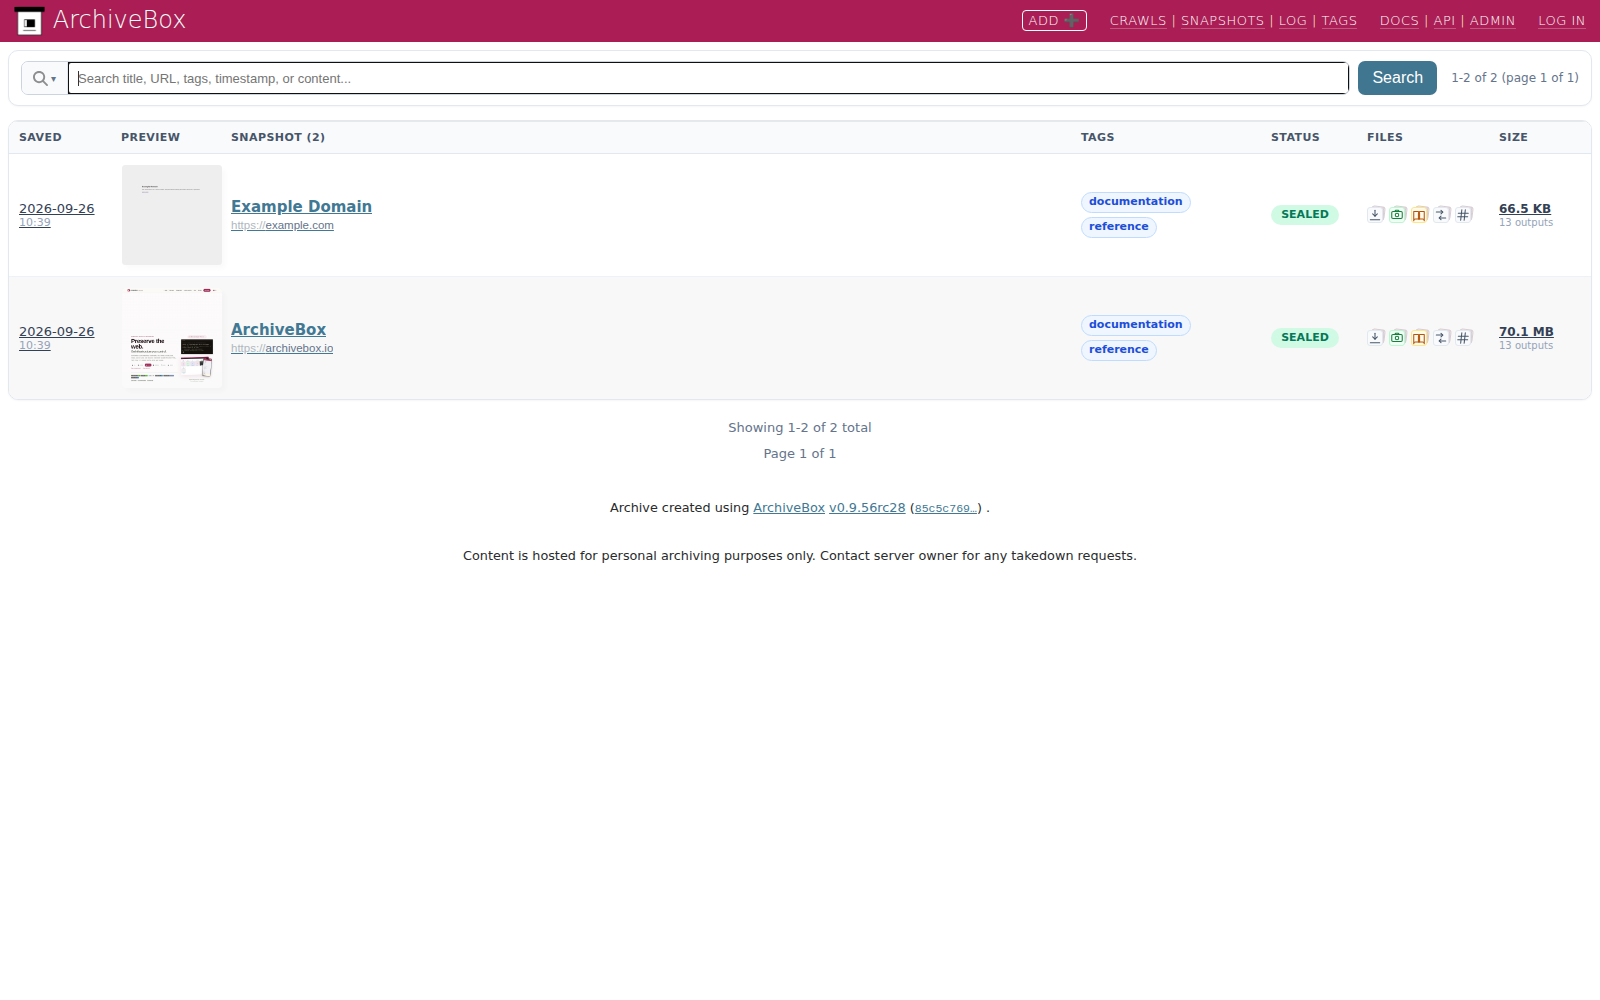This screenshot has height=1000, width=1600.
Task: Open green camera screenshot icon for ArchiveBox row
Action: [1398, 337]
